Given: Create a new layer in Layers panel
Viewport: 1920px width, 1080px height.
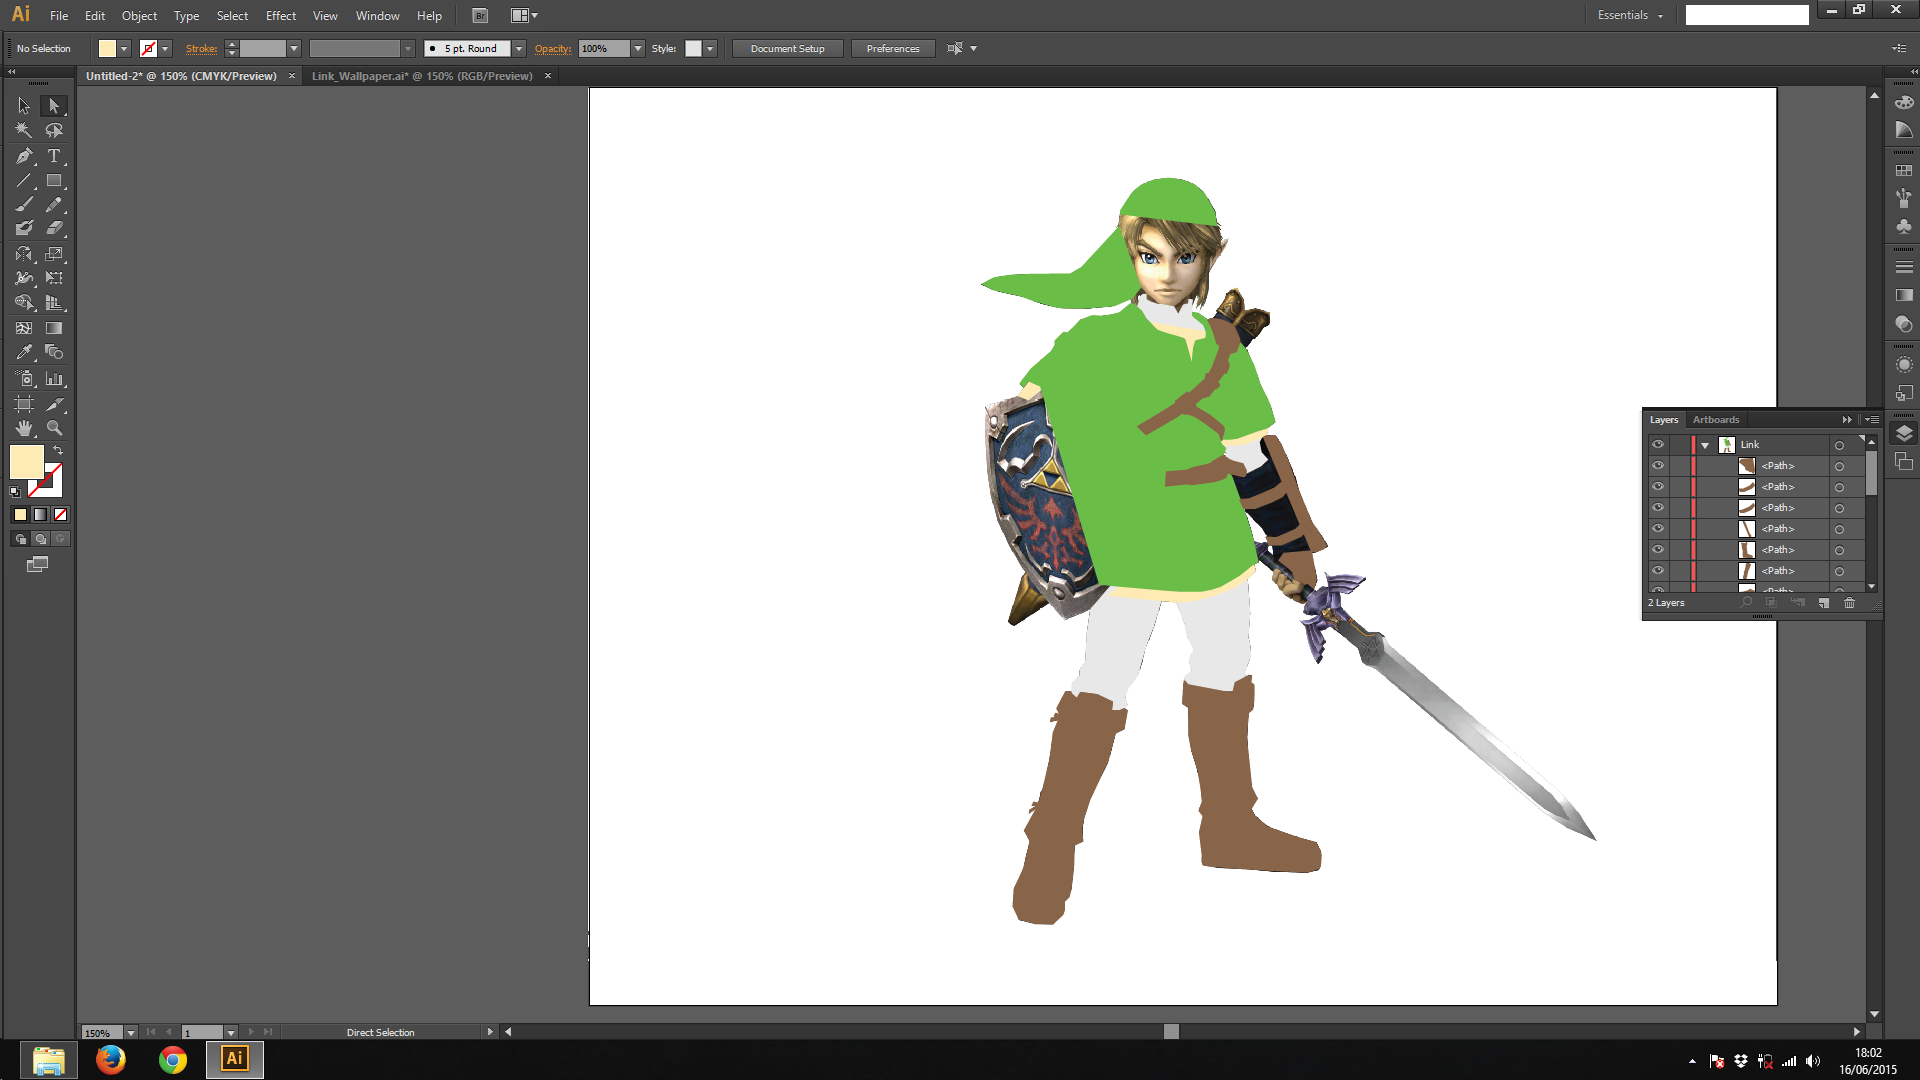Looking at the screenshot, I should pyautogui.click(x=1823, y=603).
